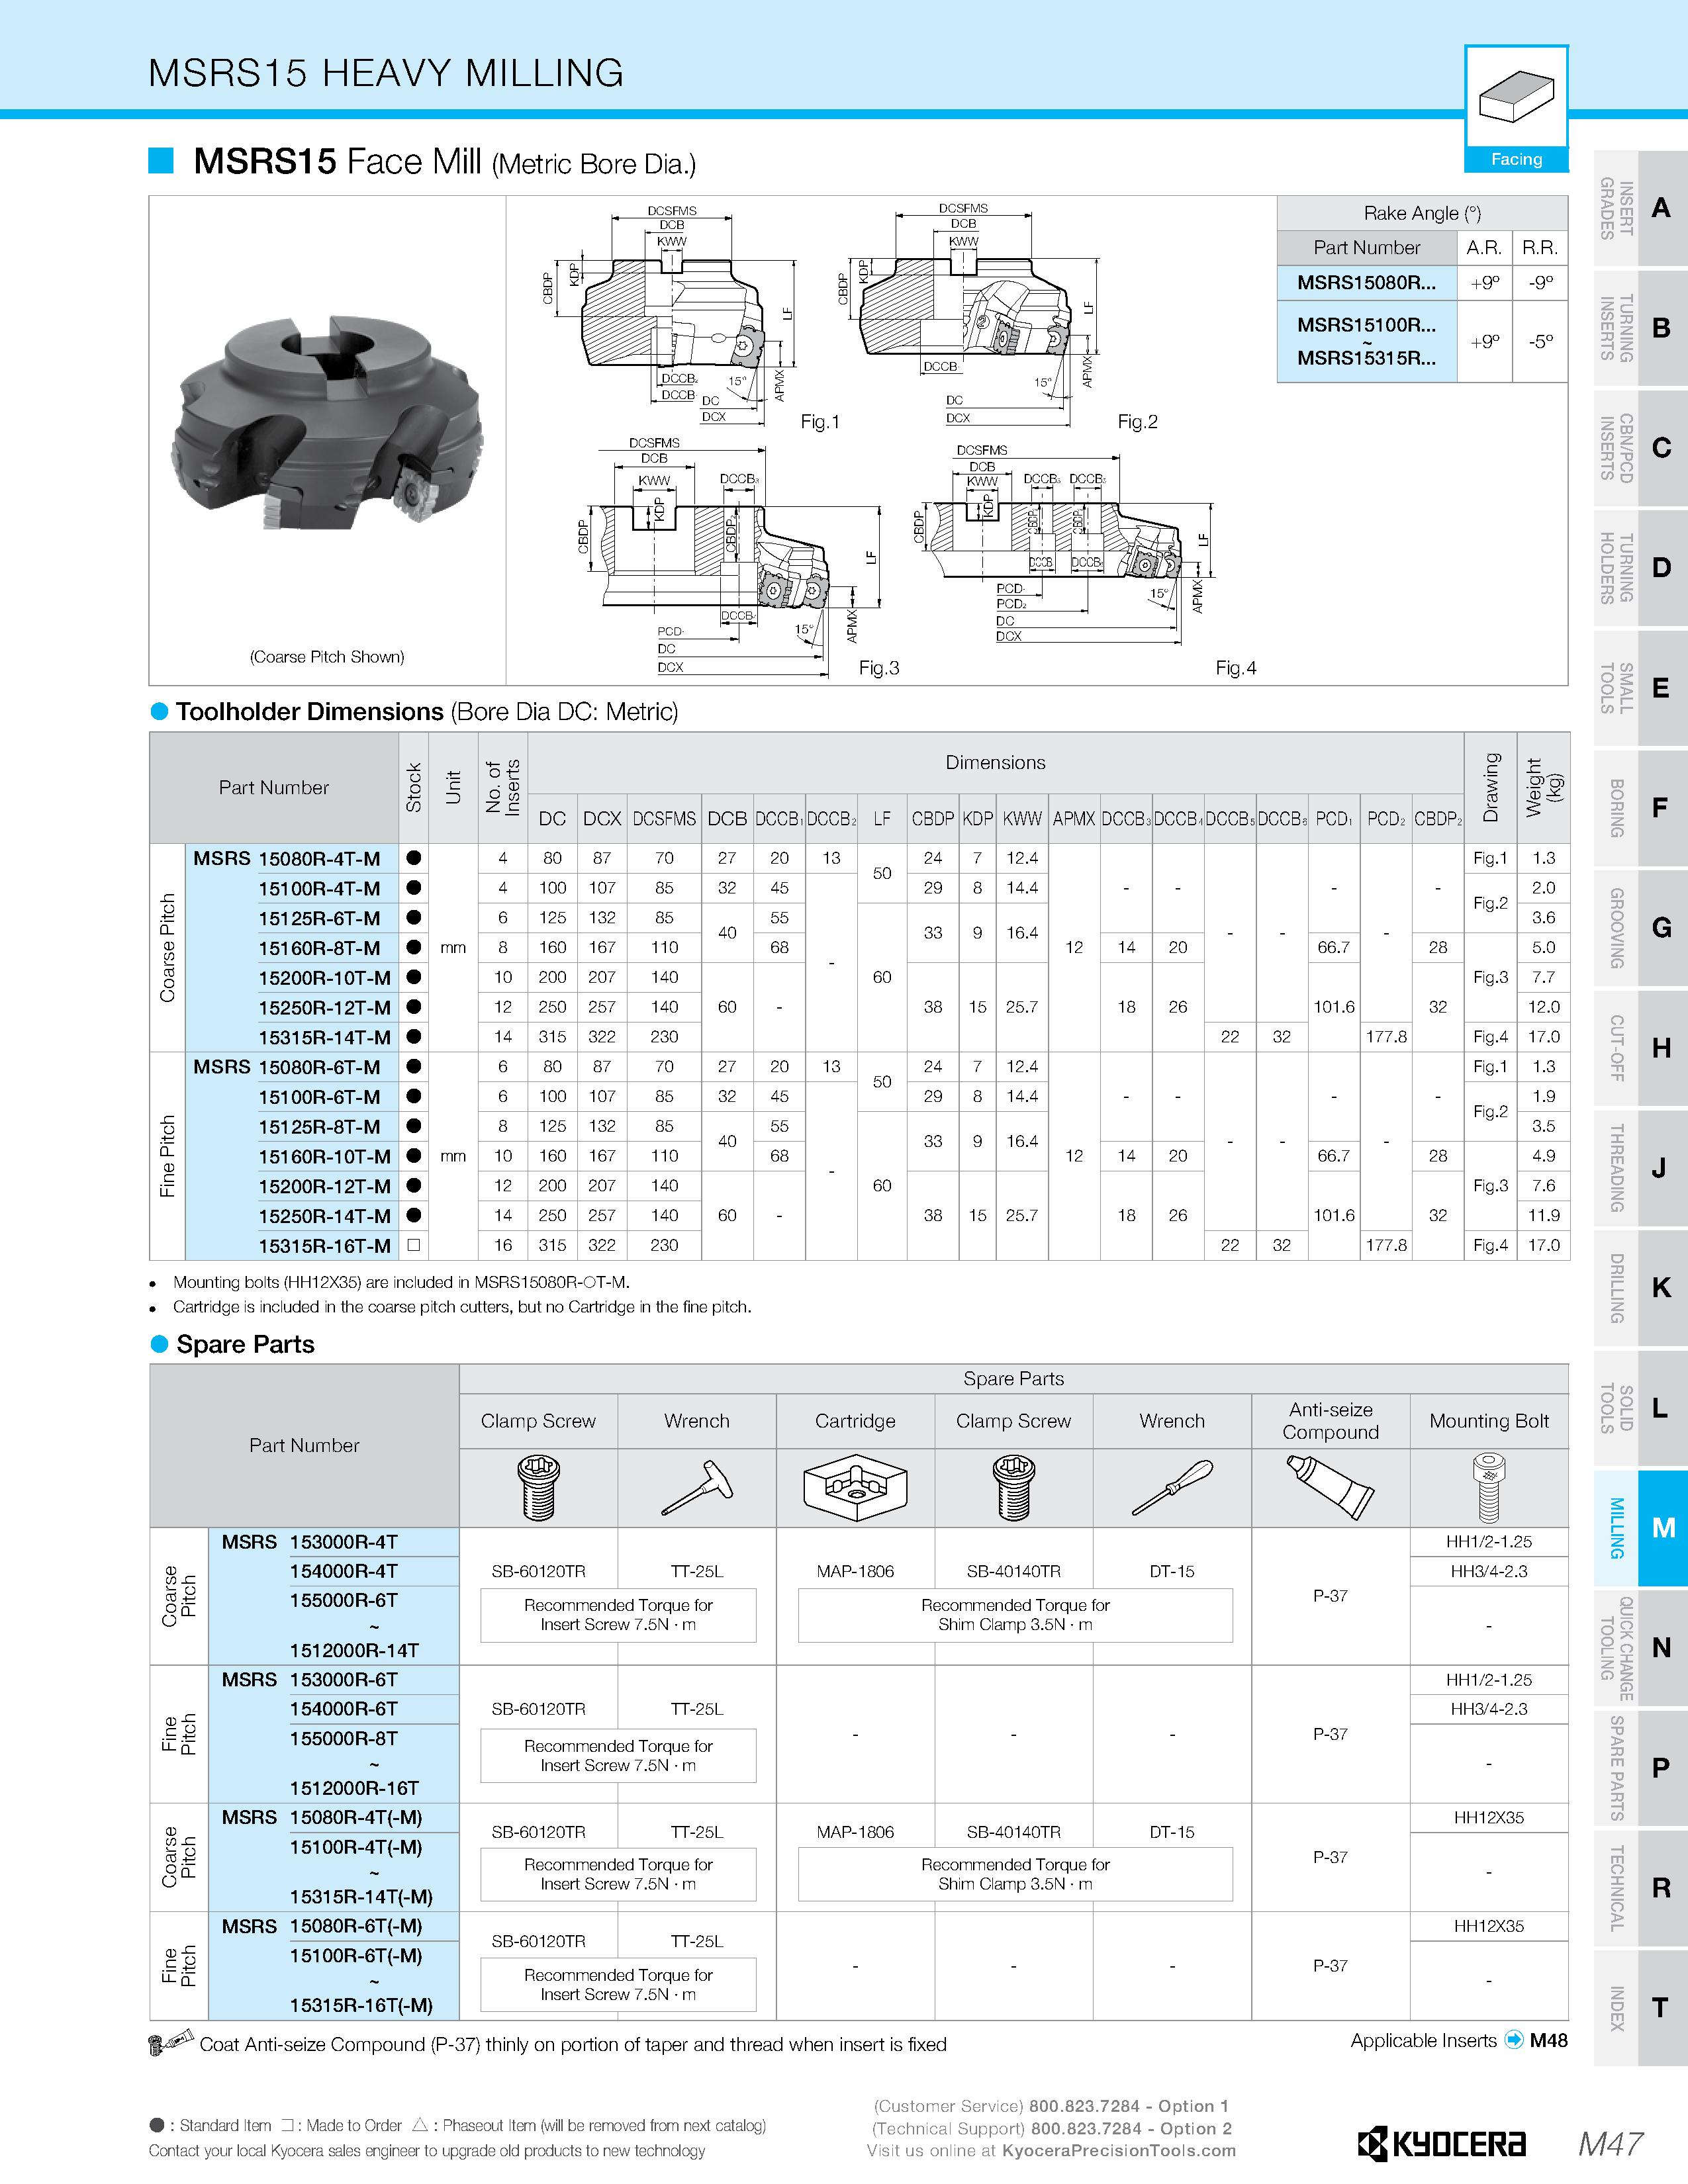Click the blue bullet beside Toolholder Dimensions
1688x2184 pixels.
[159, 711]
